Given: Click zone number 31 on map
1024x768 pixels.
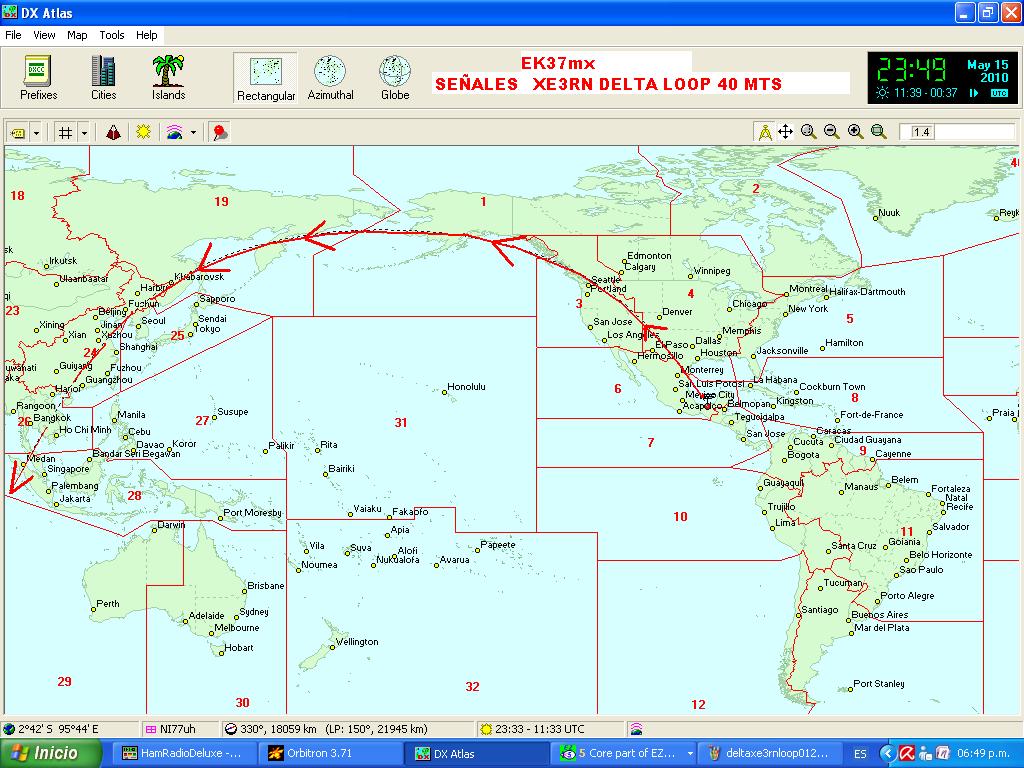Looking at the screenshot, I should pyautogui.click(x=401, y=423).
